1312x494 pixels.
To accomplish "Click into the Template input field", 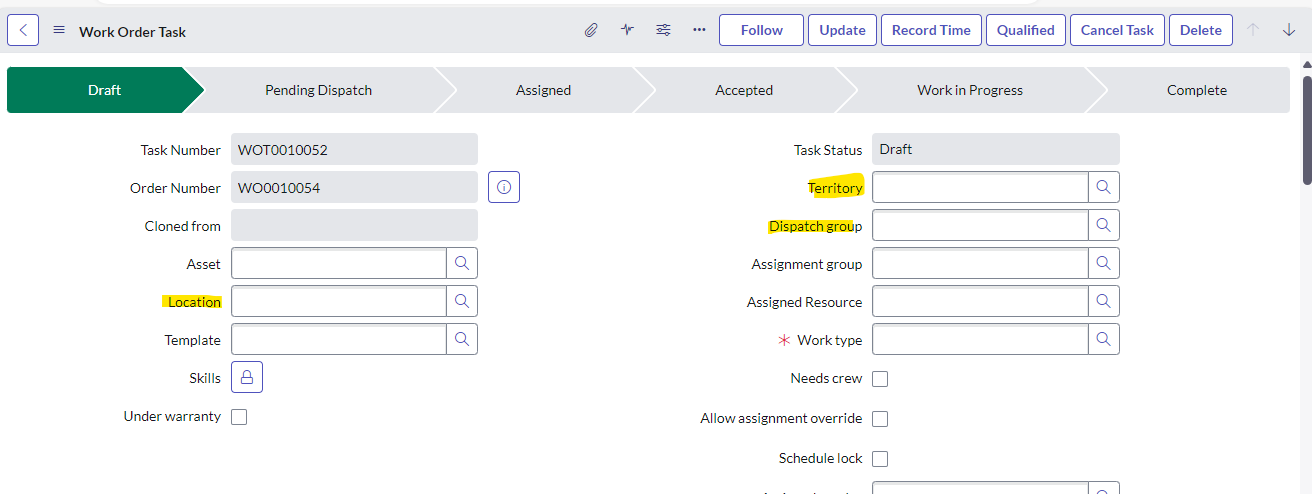I will pyautogui.click(x=339, y=339).
